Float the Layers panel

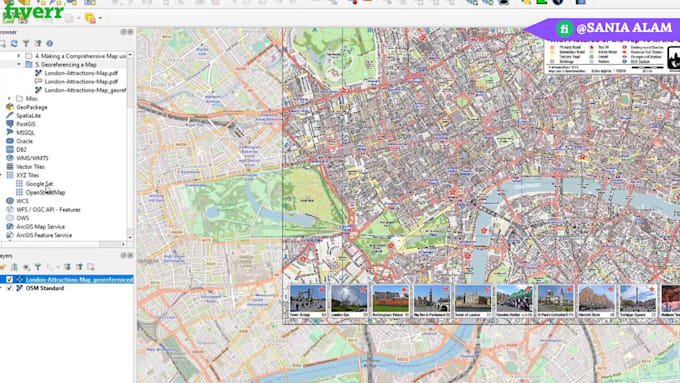click(x=124, y=256)
